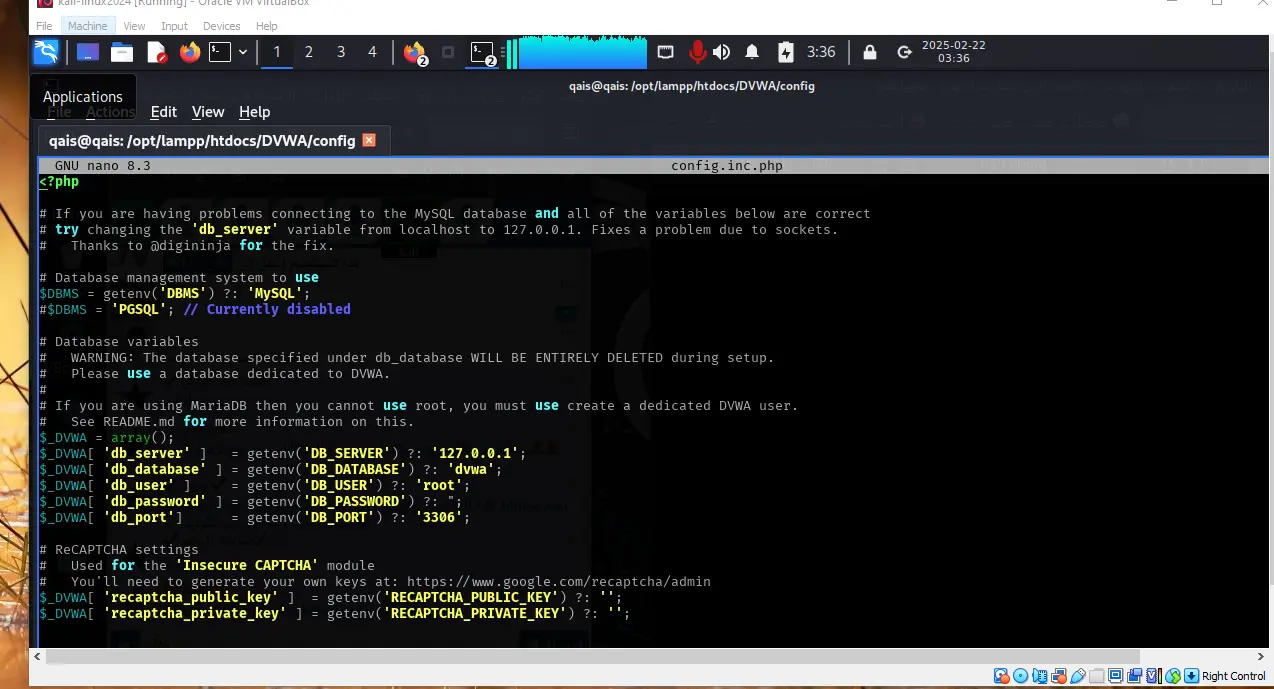Switch to workspace 1
Screen dimensions: 1274x689
click(x=277, y=52)
